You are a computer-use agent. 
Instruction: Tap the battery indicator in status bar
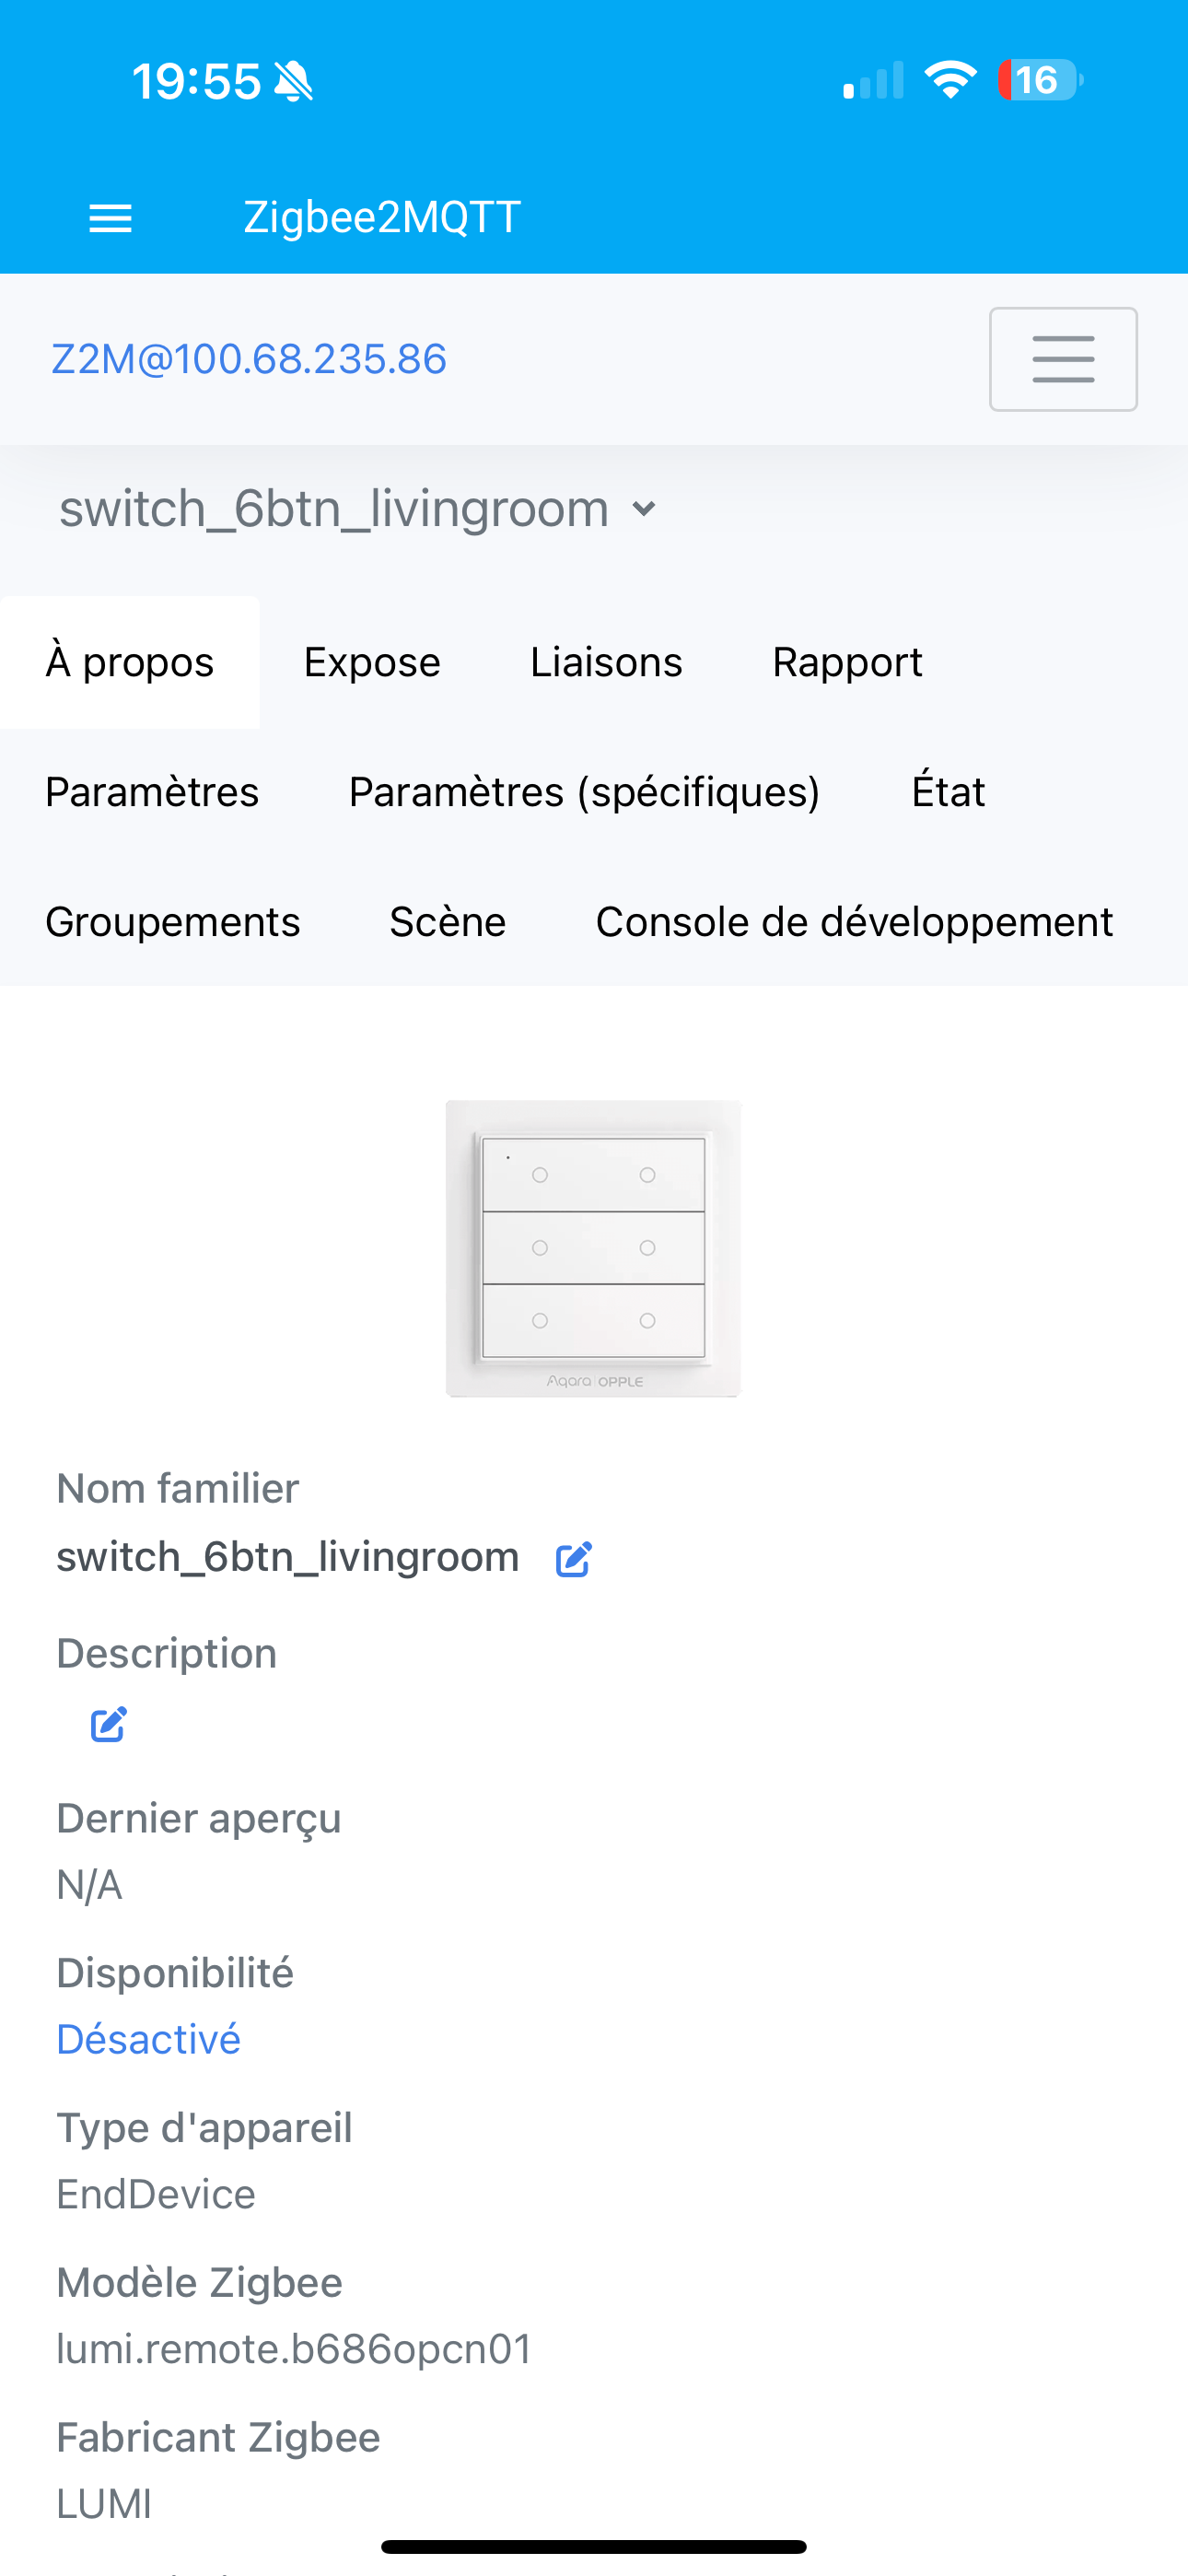click(x=1039, y=80)
